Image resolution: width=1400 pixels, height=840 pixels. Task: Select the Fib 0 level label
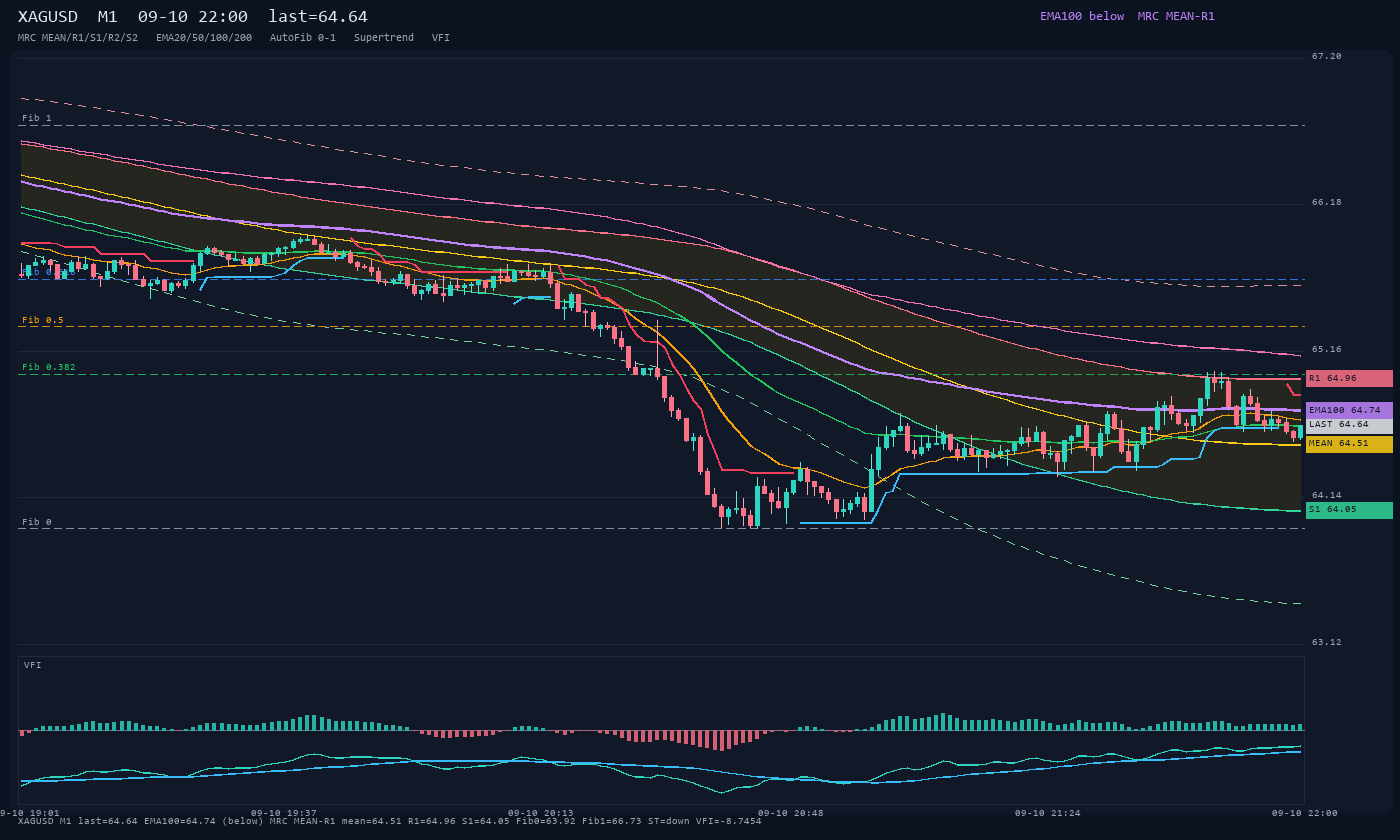[x=37, y=522]
